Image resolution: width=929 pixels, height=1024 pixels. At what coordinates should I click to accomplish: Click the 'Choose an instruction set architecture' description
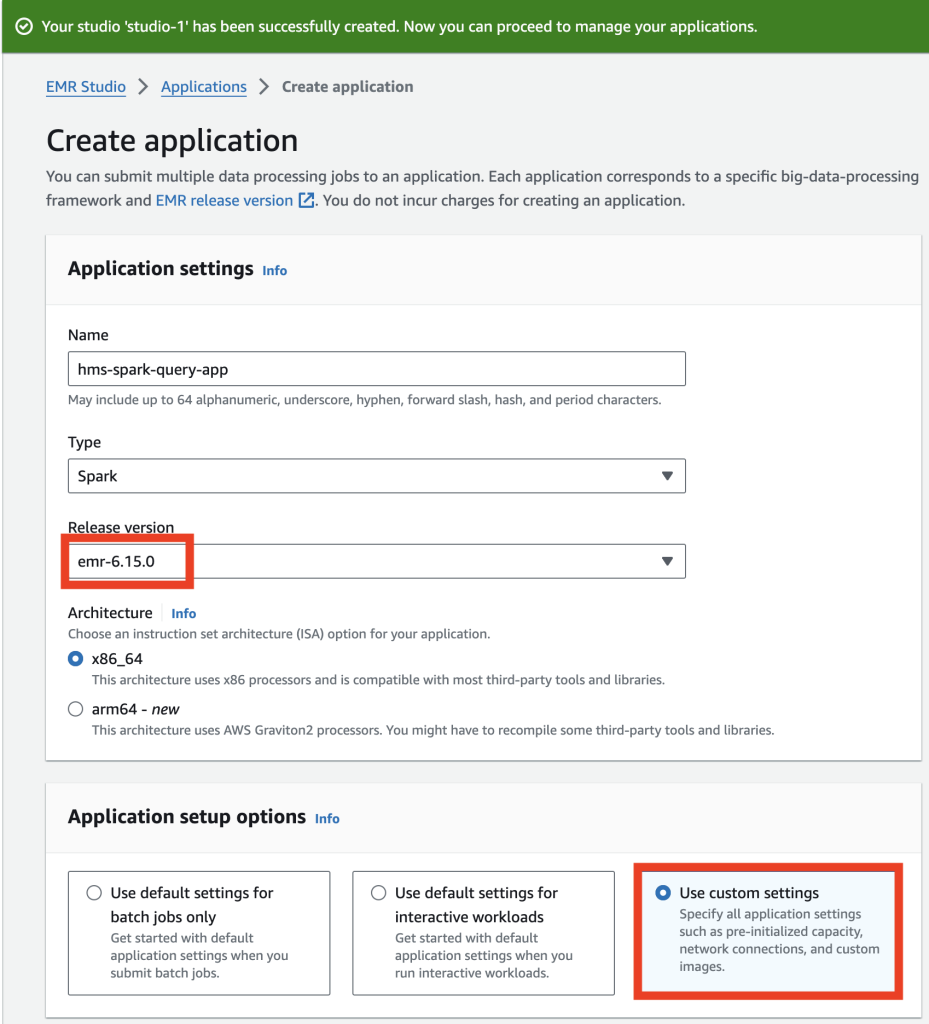(279, 633)
